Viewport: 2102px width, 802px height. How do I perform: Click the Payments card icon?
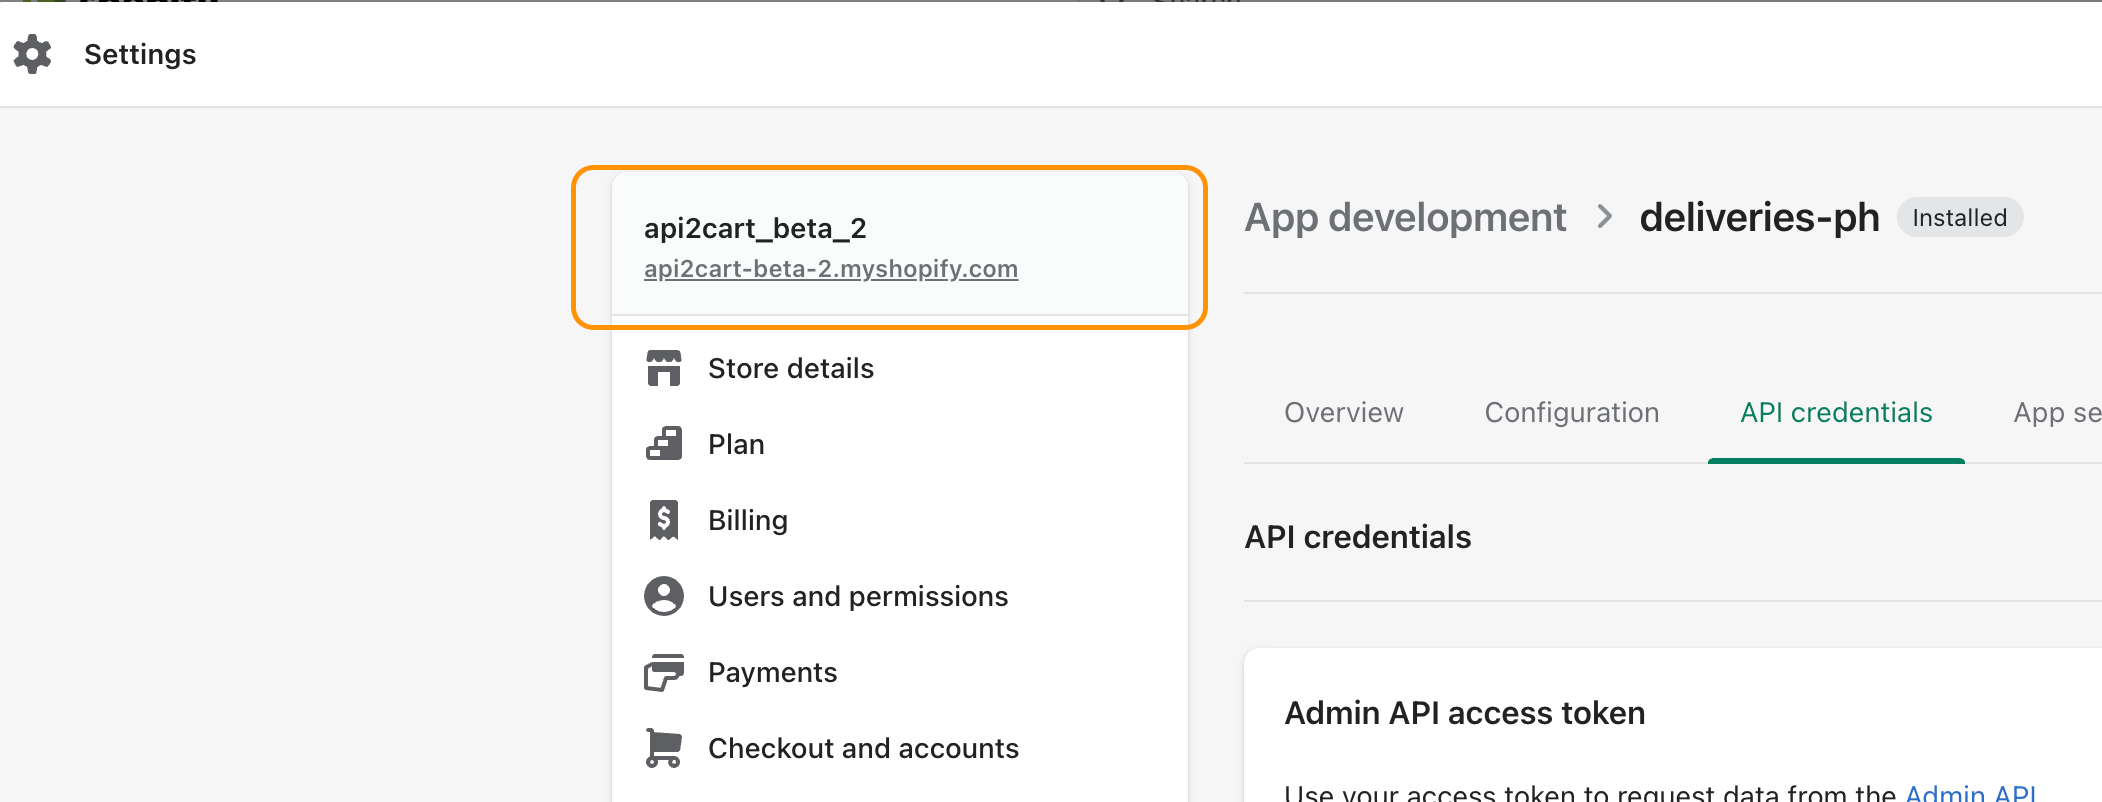(x=664, y=672)
